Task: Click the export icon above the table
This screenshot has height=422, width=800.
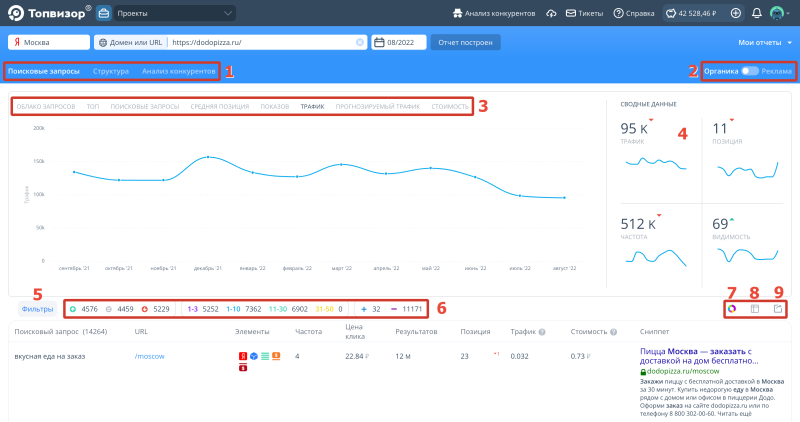Action: (780, 309)
